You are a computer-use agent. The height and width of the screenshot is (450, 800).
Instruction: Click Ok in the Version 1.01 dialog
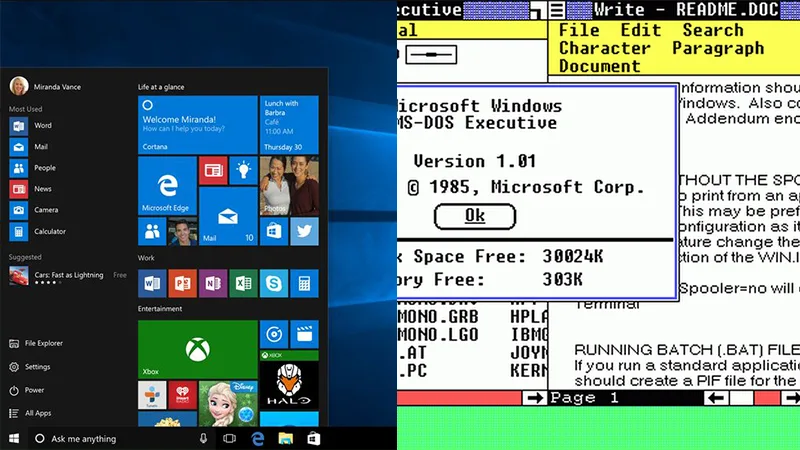click(x=474, y=216)
